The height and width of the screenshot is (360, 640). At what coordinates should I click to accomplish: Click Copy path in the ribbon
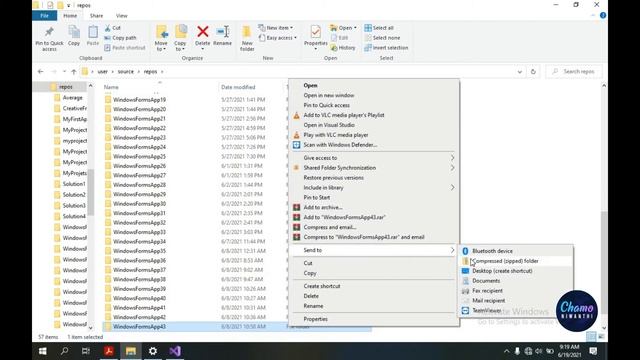(x=120, y=38)
